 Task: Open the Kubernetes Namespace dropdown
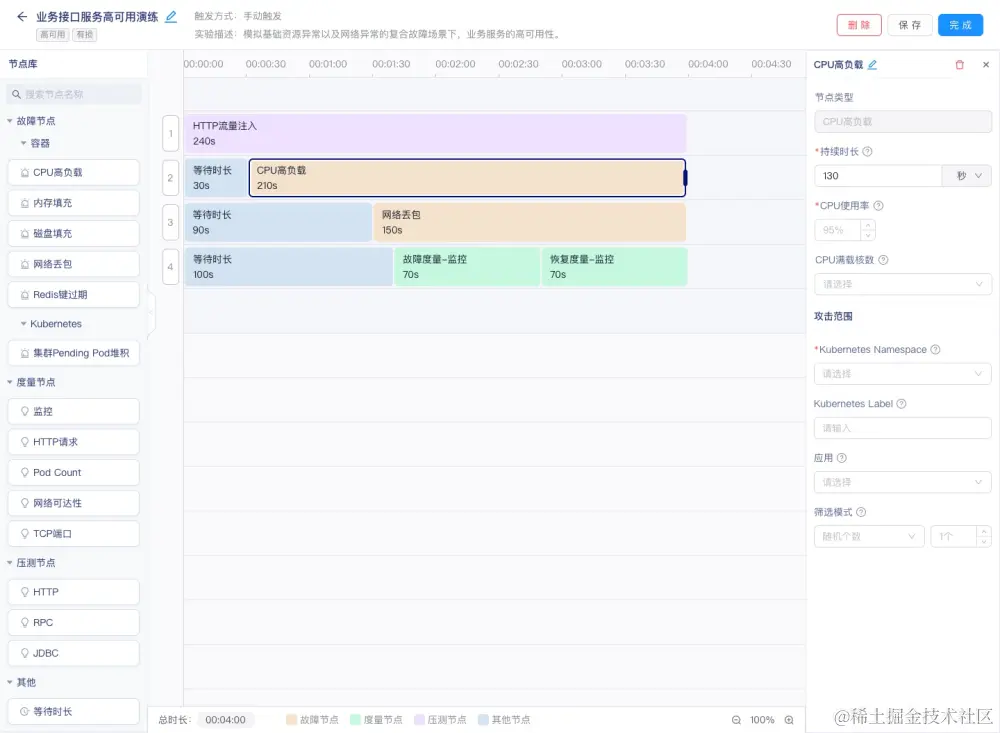tap(902, 374)
